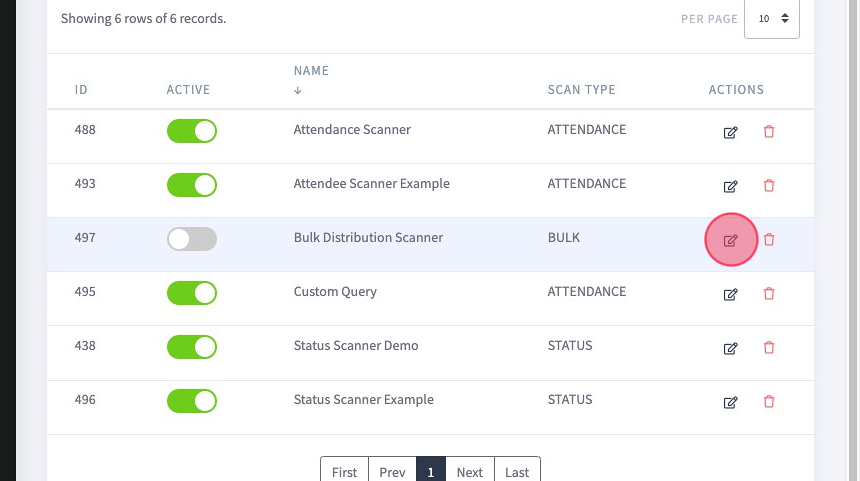Turn off Custom Query active switch

tap(192, 293)
